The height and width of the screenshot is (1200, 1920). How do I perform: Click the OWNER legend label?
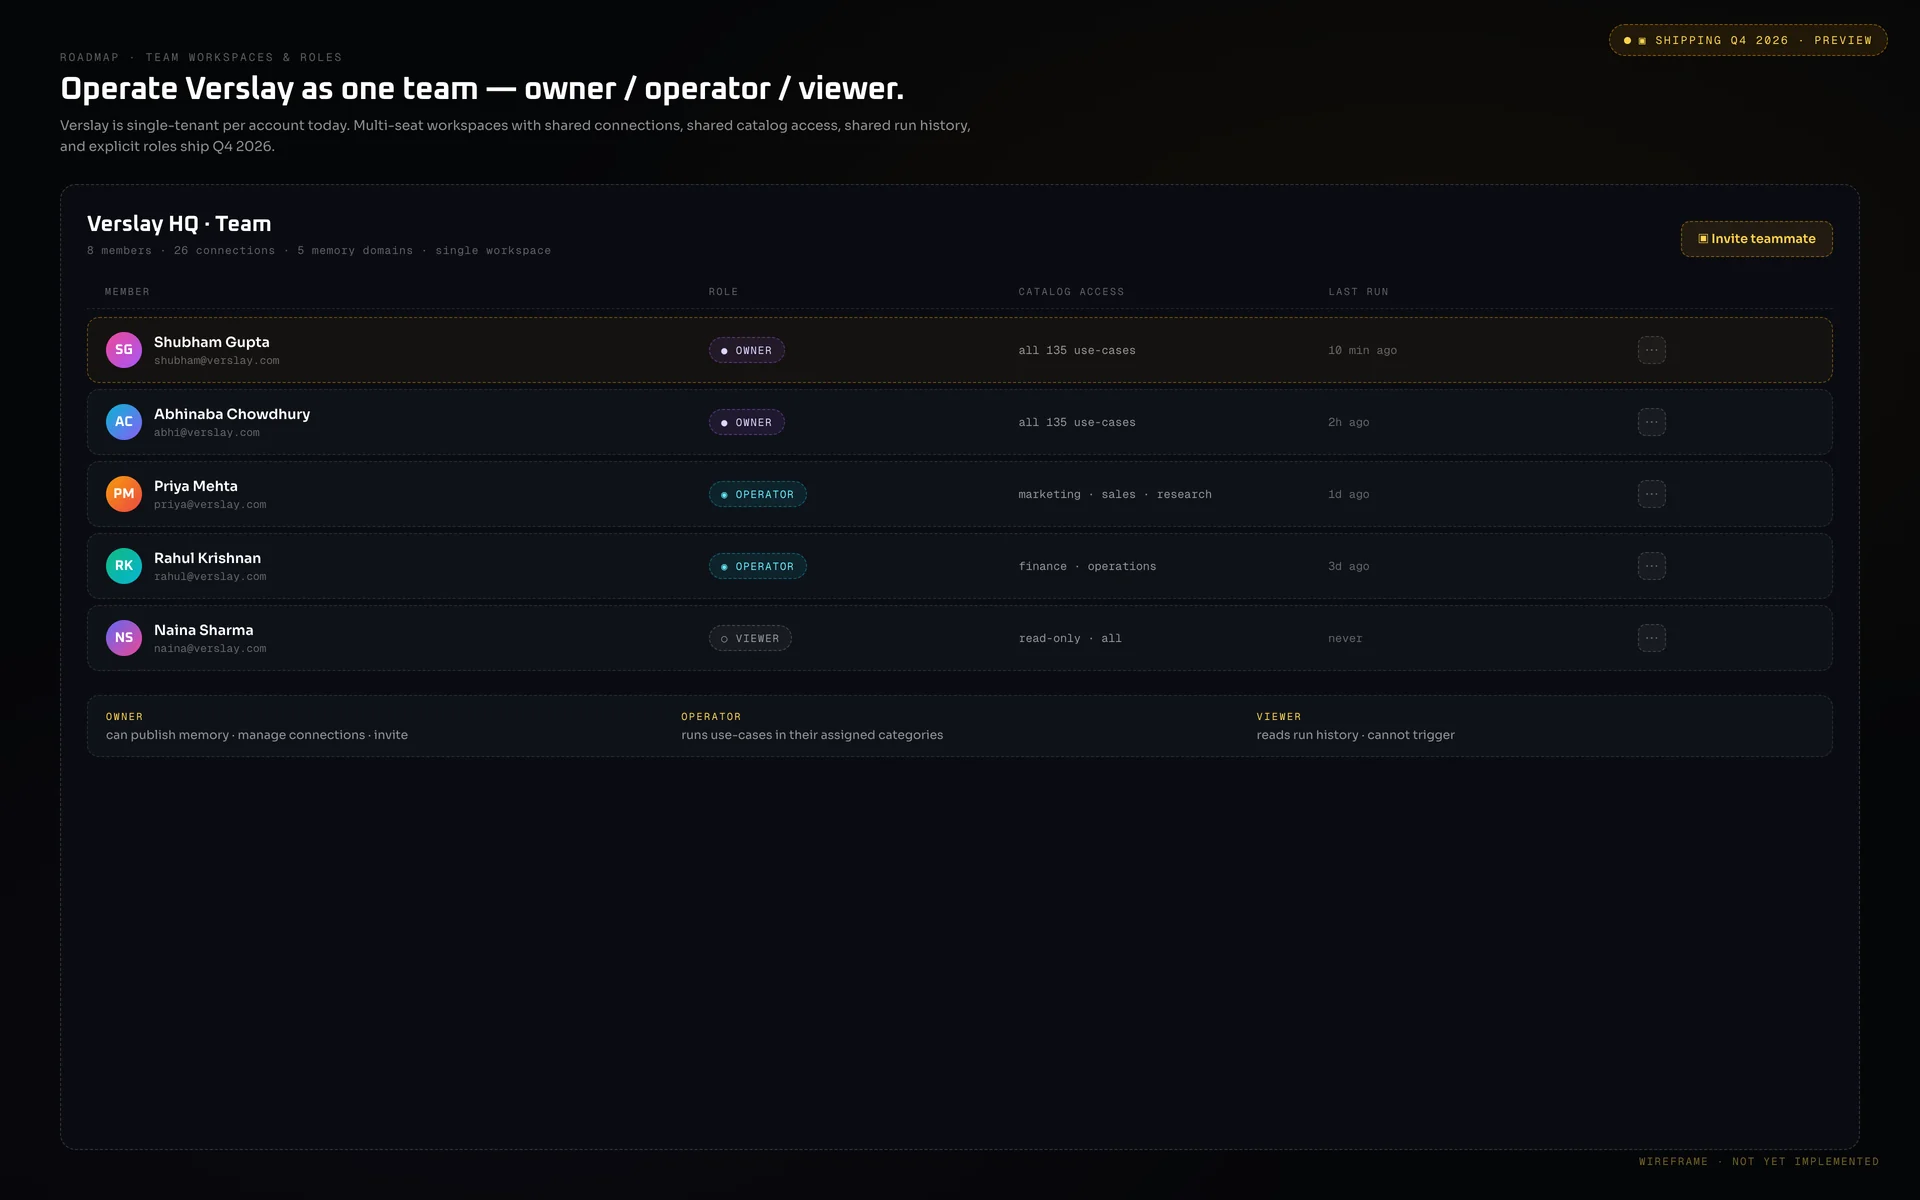pyautogui.click(x=124, y=717)
